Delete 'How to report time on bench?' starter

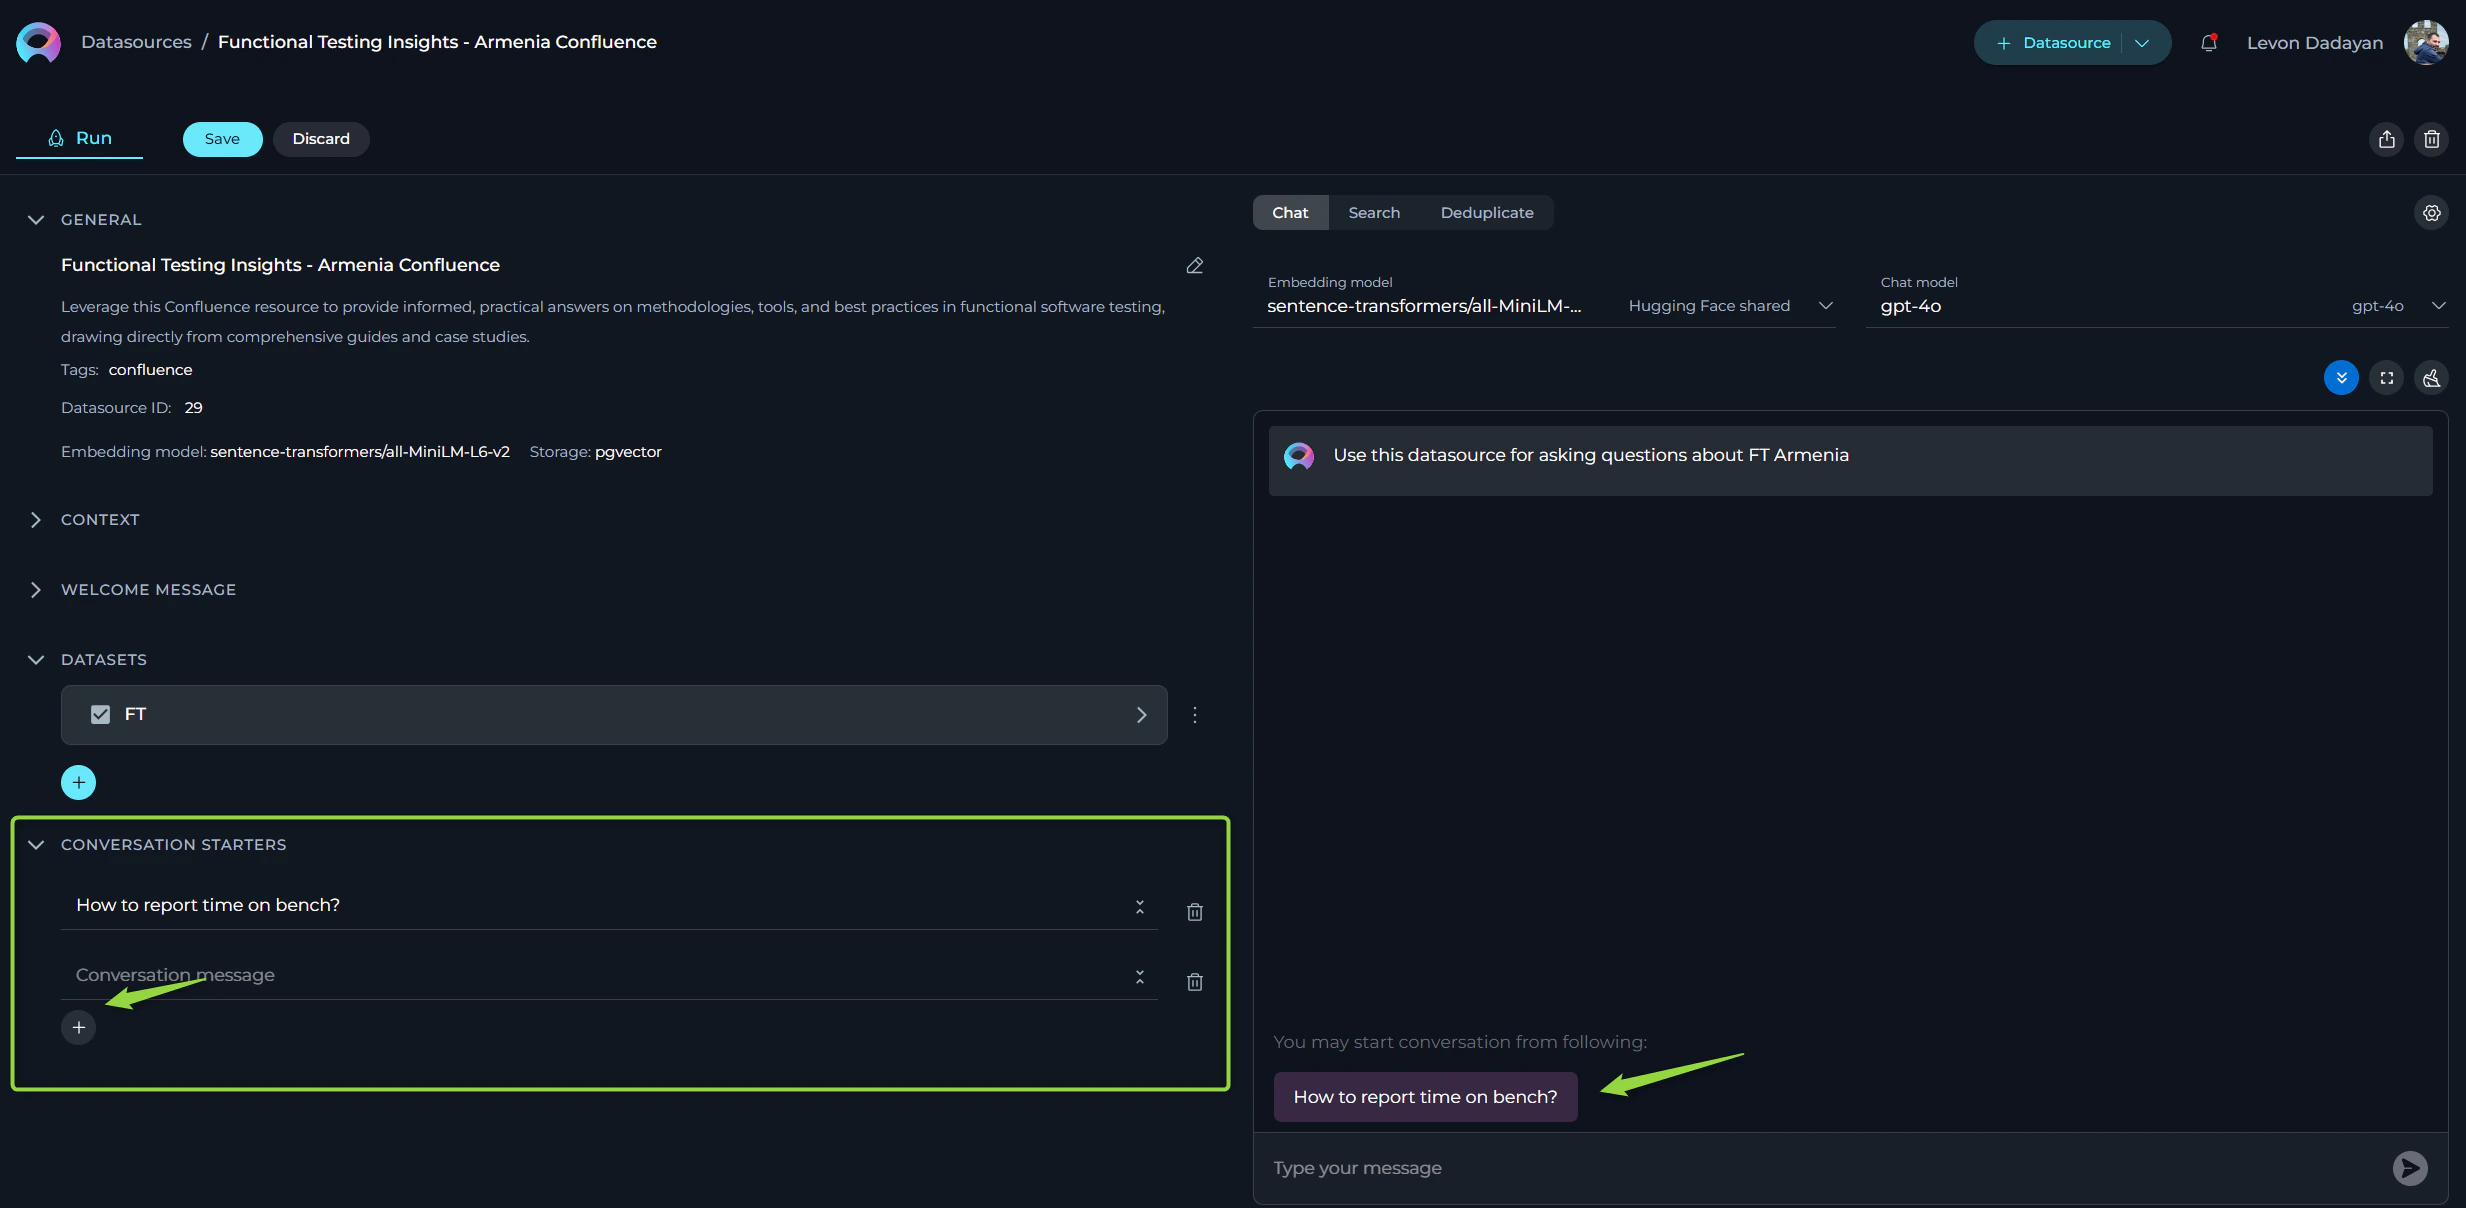1194,912
